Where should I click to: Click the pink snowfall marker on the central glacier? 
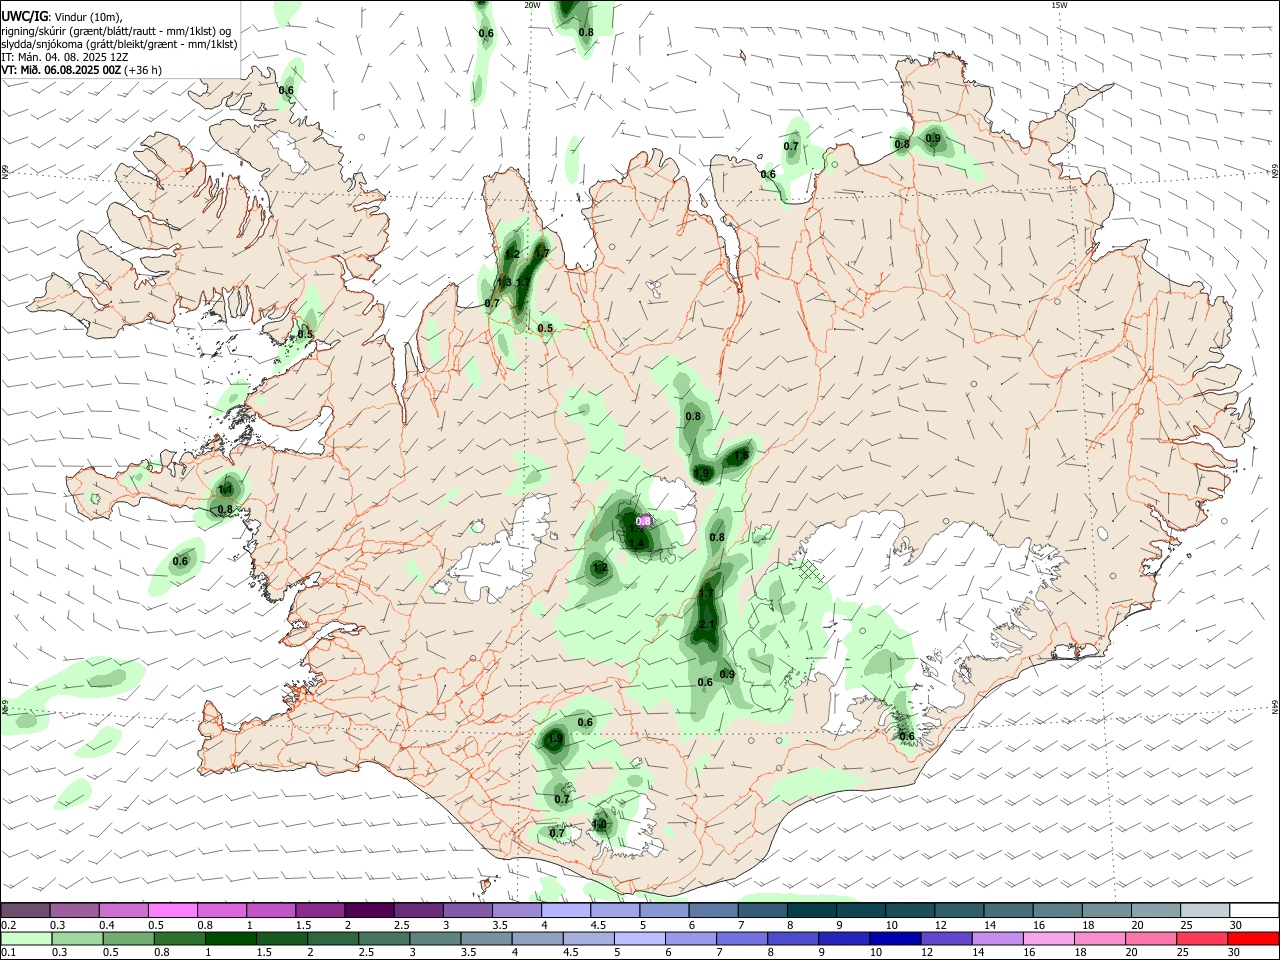tap(645, 520)
